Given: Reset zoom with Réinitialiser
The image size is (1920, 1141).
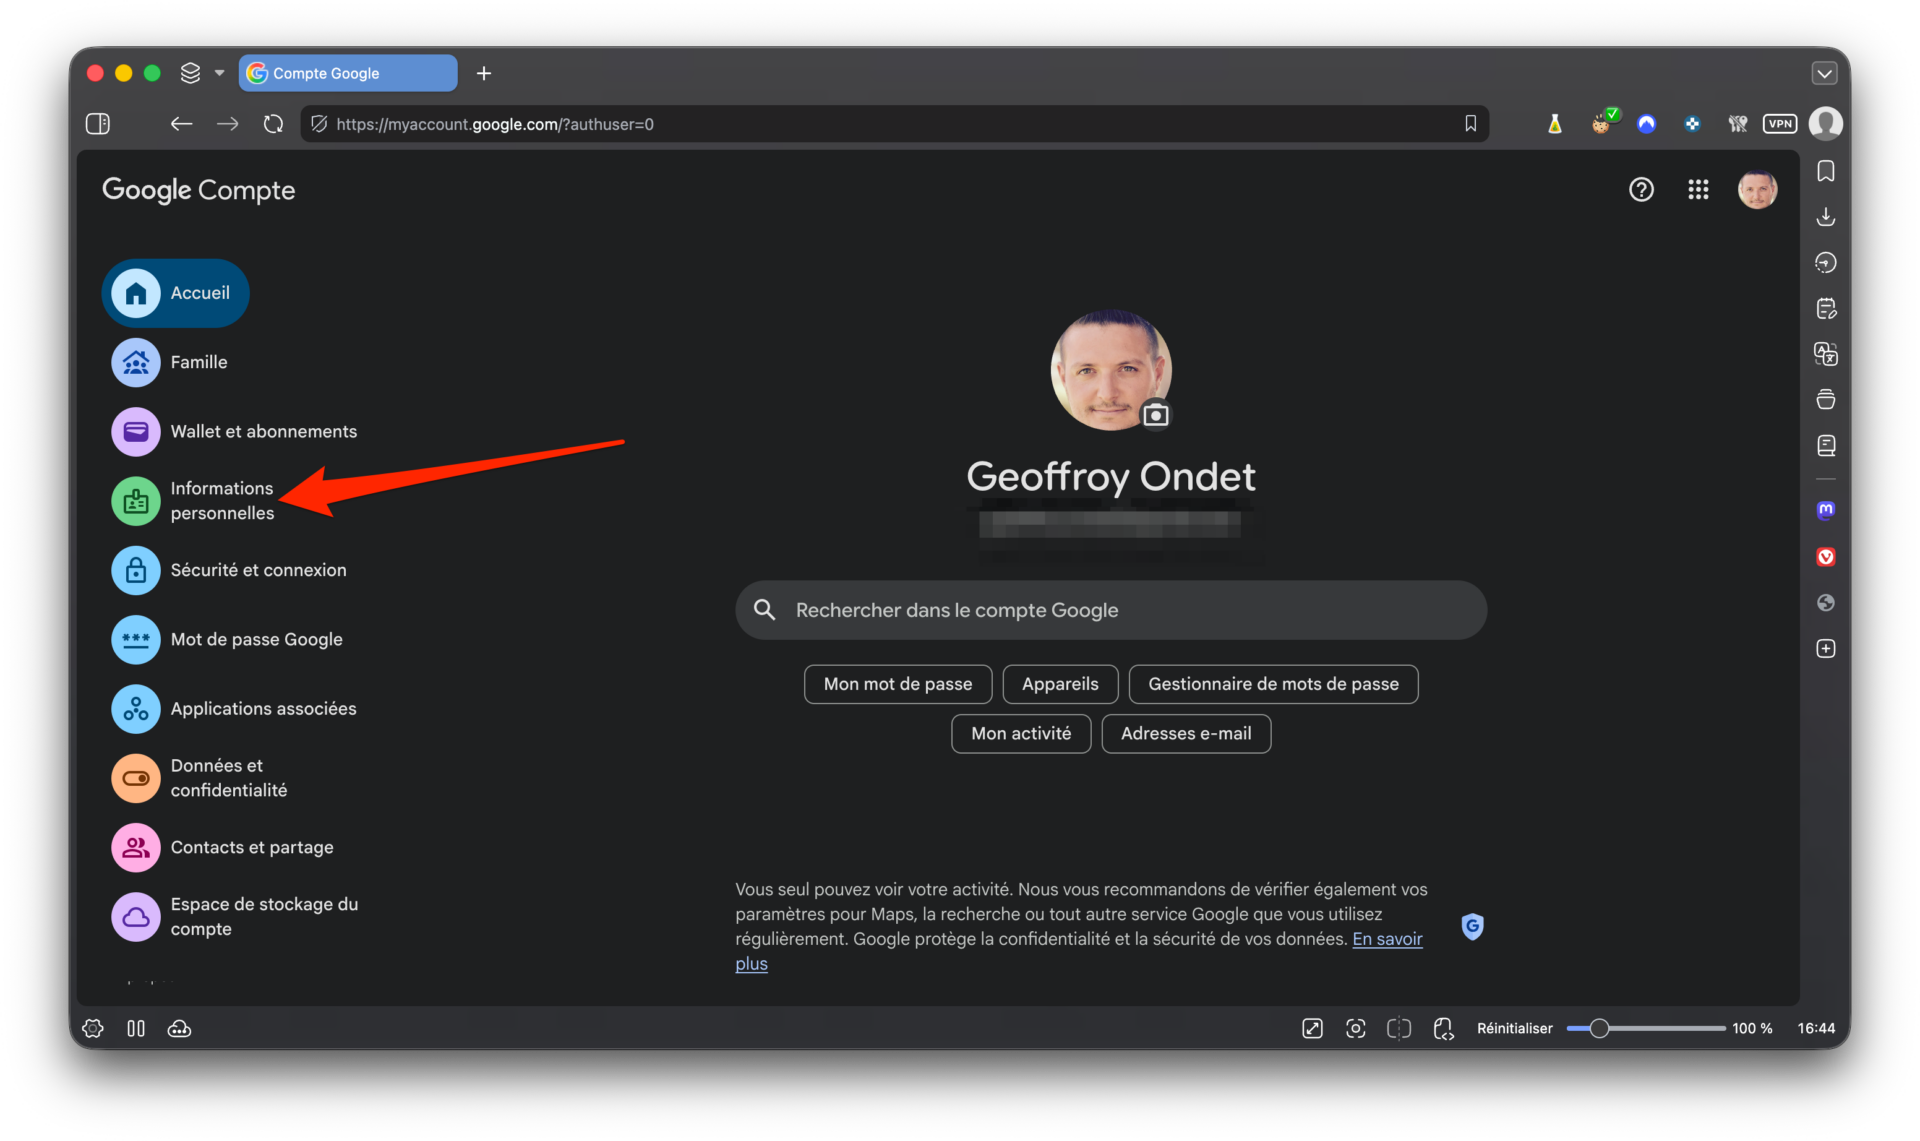Looking at the screenshot, I should (x=1514, y=1028).
